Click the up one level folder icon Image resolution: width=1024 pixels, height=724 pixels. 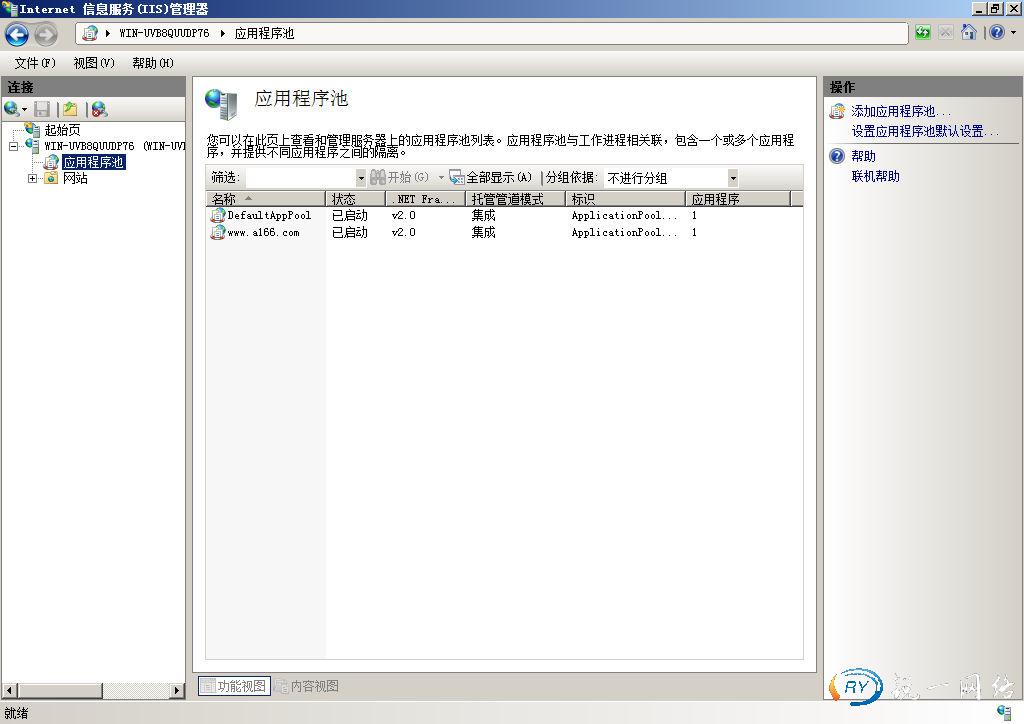click(x=69, y=109)
